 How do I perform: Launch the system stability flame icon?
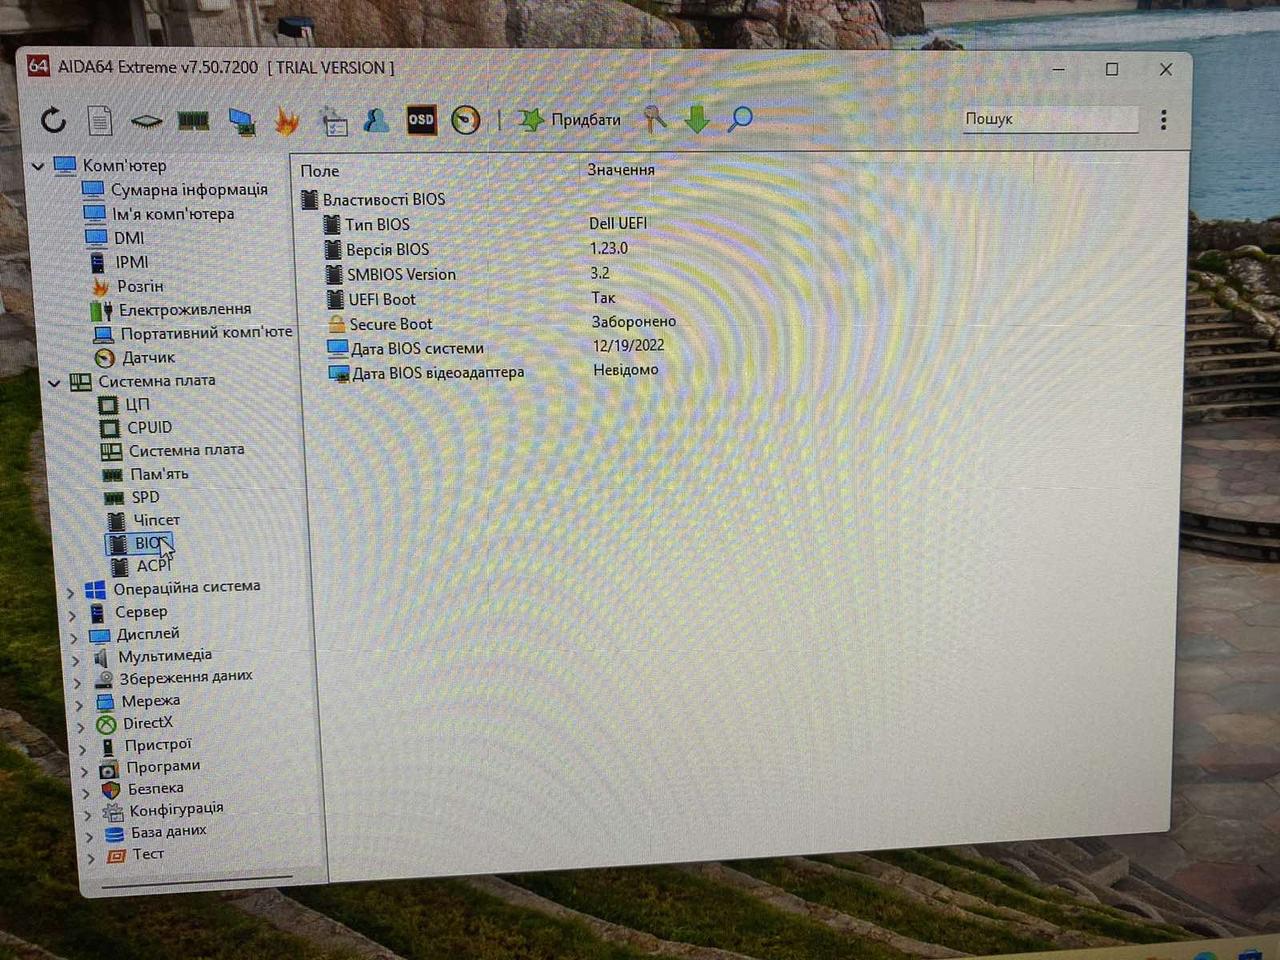point(287,121)
